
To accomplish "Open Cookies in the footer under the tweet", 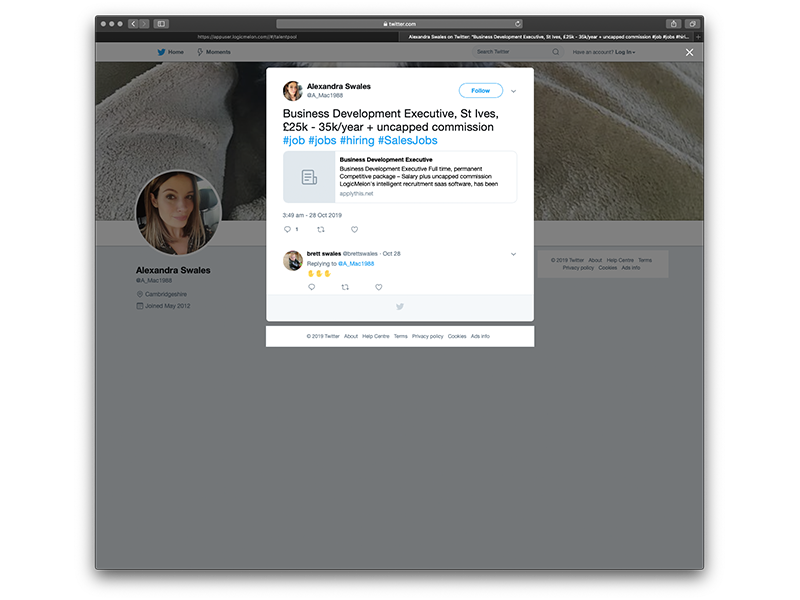I will tap(457, 336).
